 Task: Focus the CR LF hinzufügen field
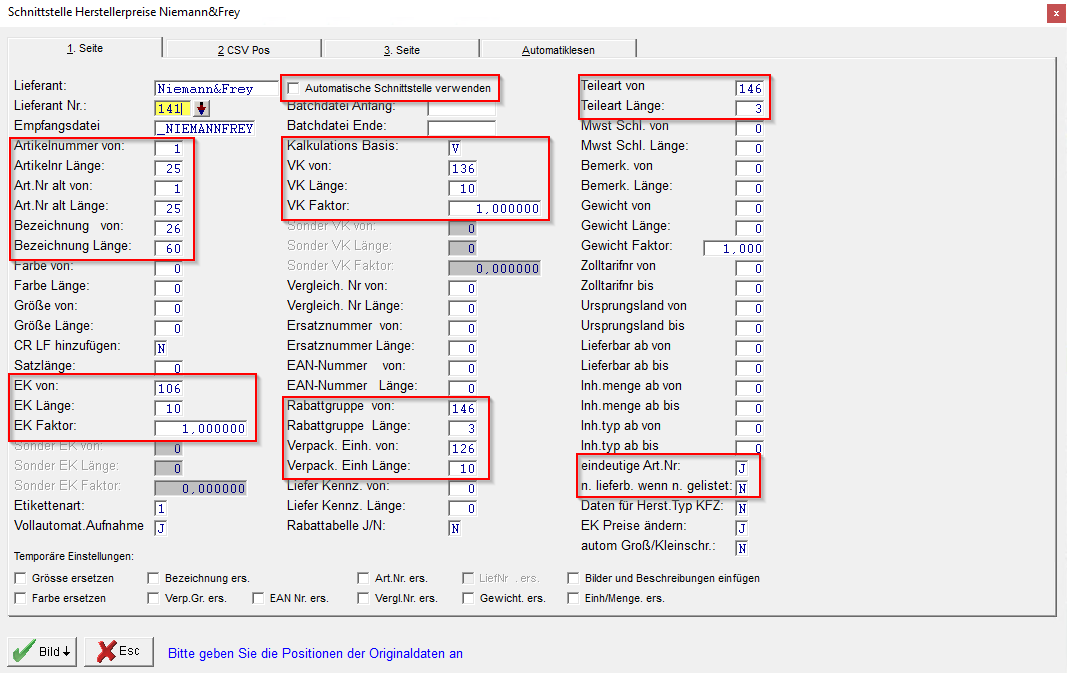coord(161,348)
